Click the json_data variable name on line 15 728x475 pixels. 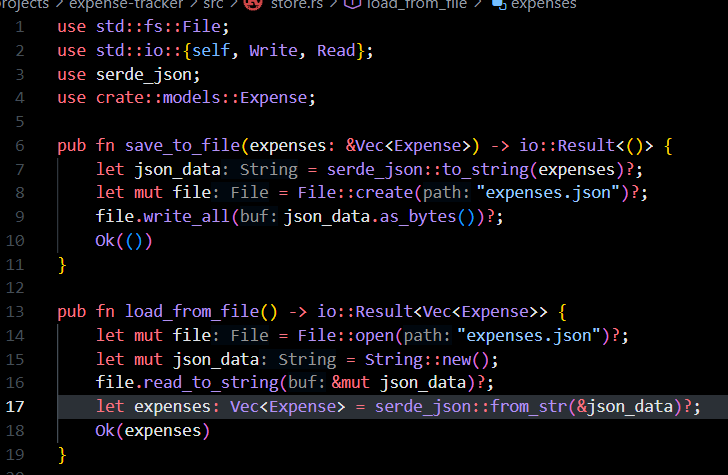pyautogui.click(x=215, y=359)
